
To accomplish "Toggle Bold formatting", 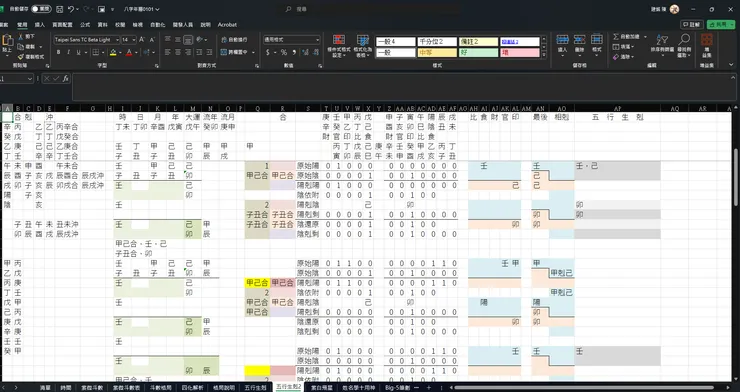I will click(59, 52).
